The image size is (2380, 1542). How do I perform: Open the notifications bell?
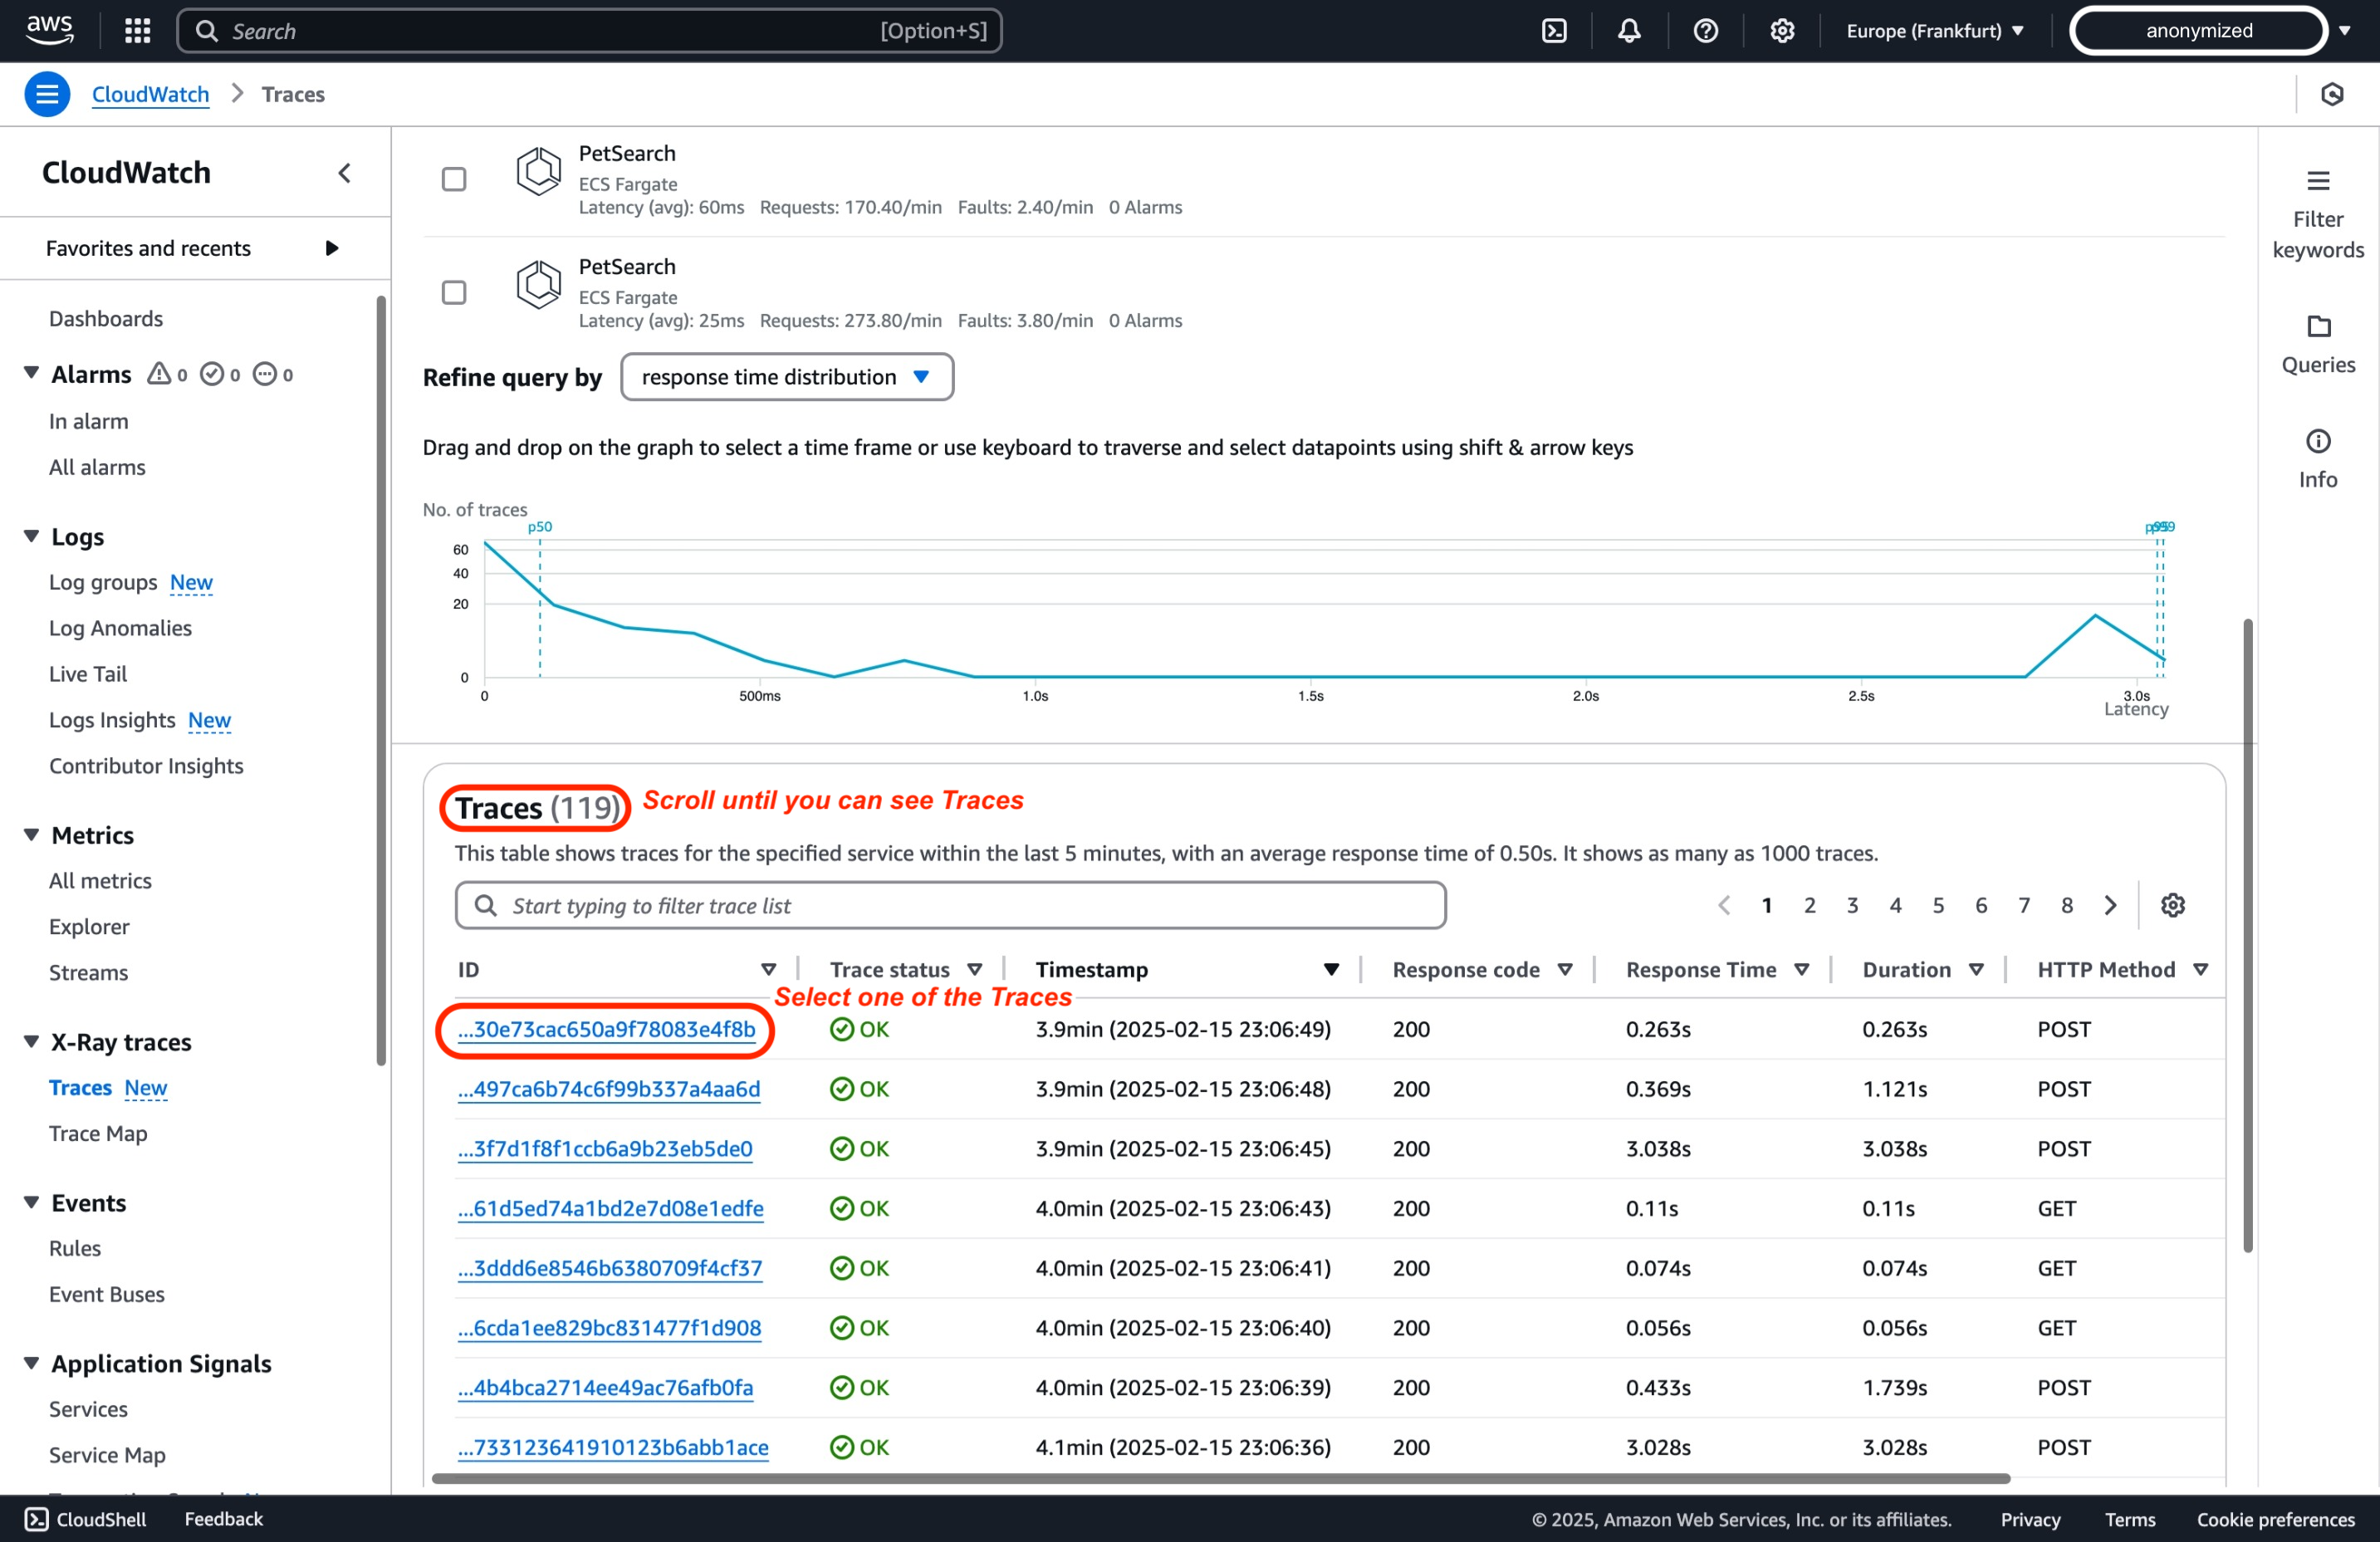[1629, 31]
